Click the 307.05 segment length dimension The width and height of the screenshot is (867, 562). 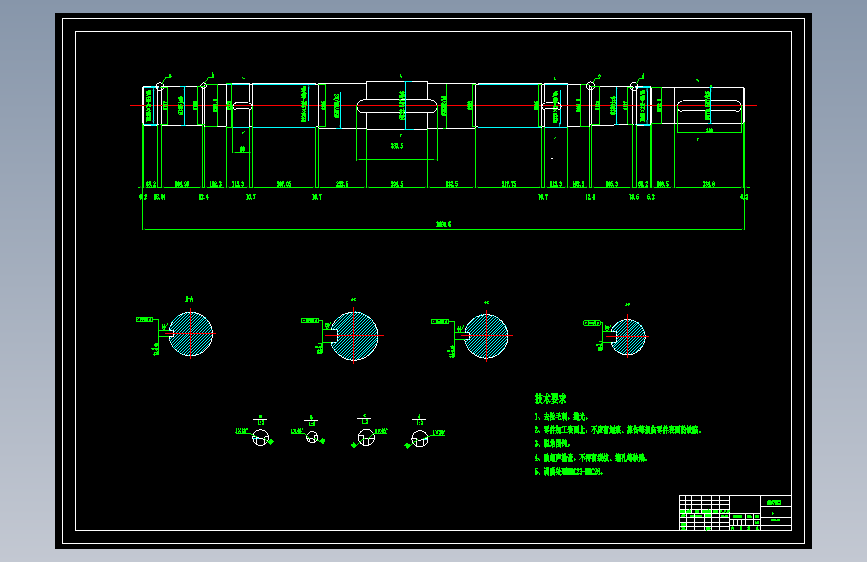[x=284, y=184]
